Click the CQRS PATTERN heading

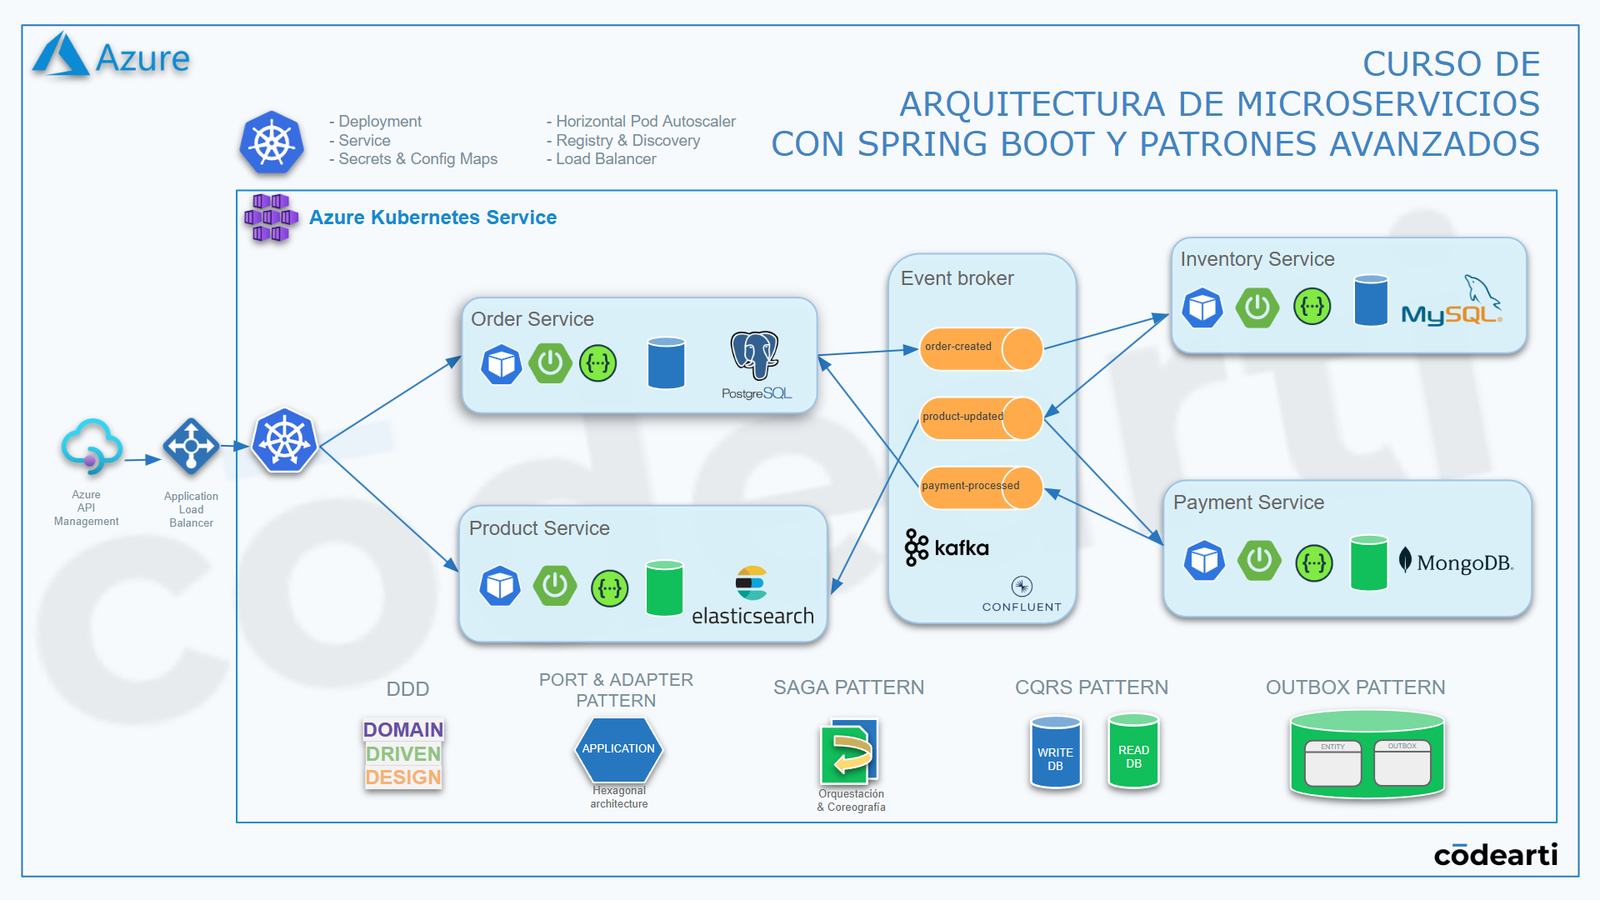click(x=1092, y=687)
